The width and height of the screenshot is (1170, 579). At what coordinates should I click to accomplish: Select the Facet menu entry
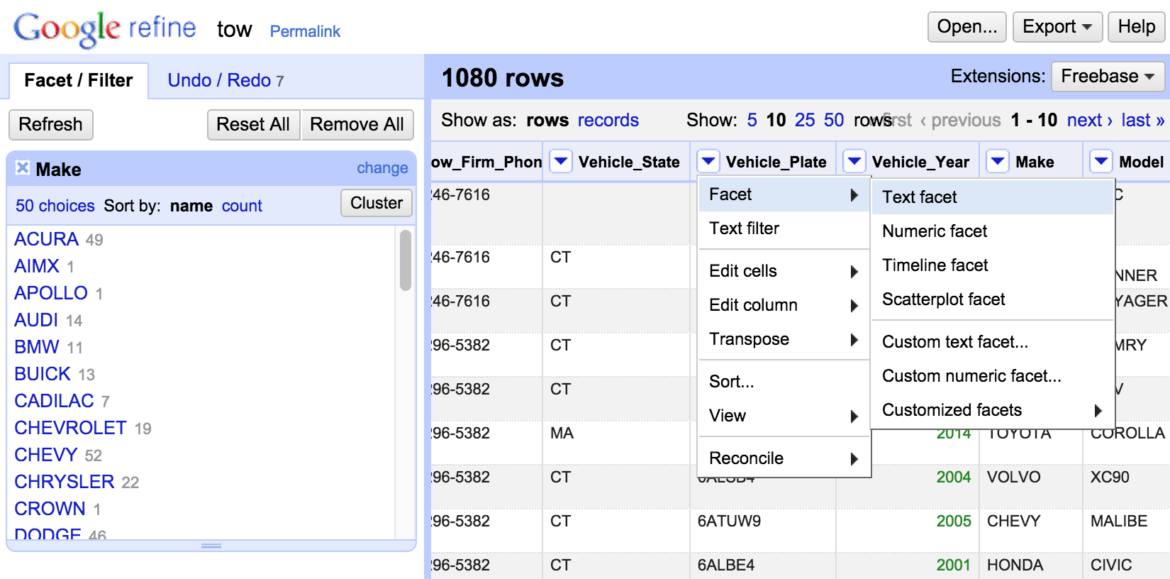point(784,195)
